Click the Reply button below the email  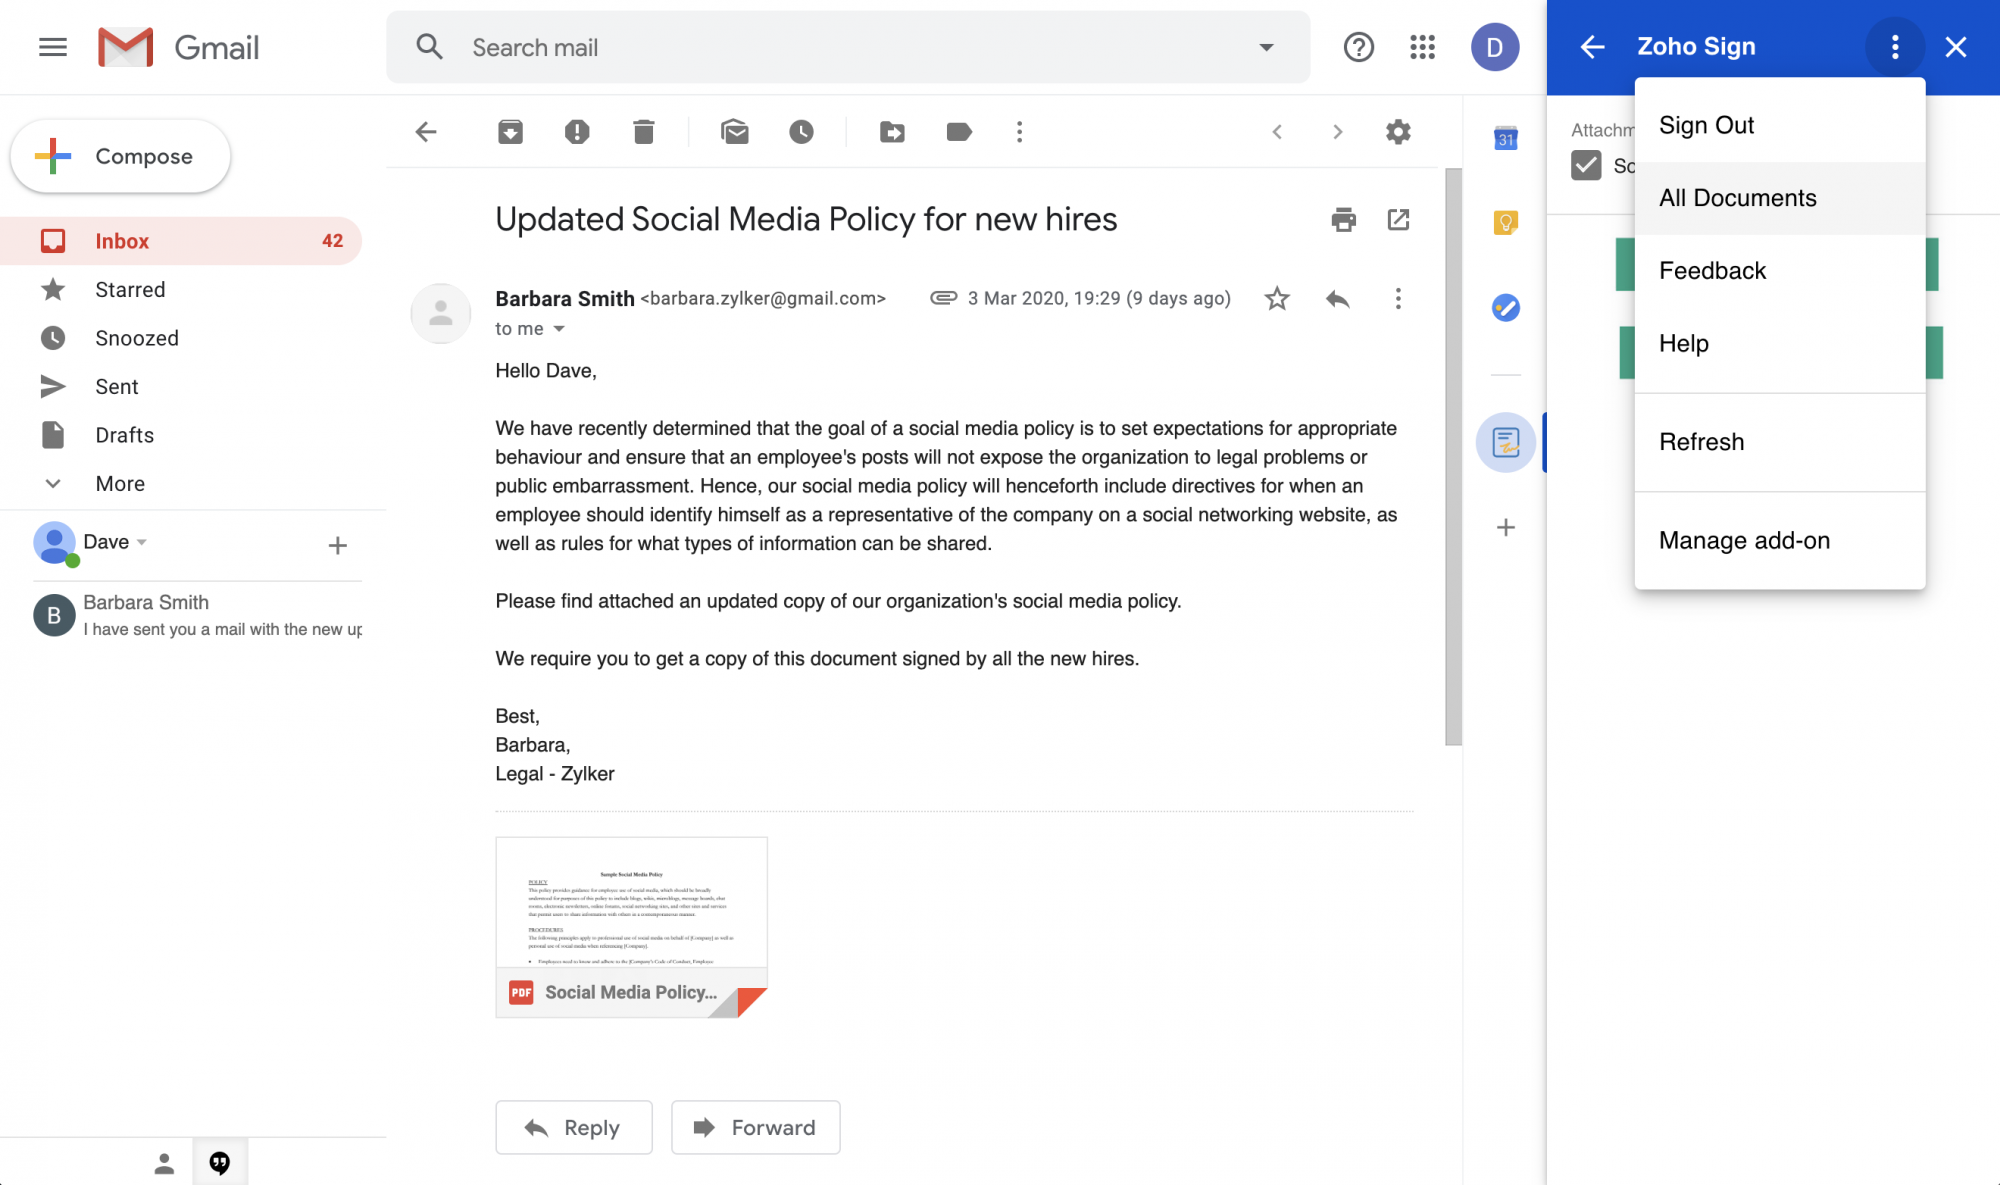[574, 1127]
